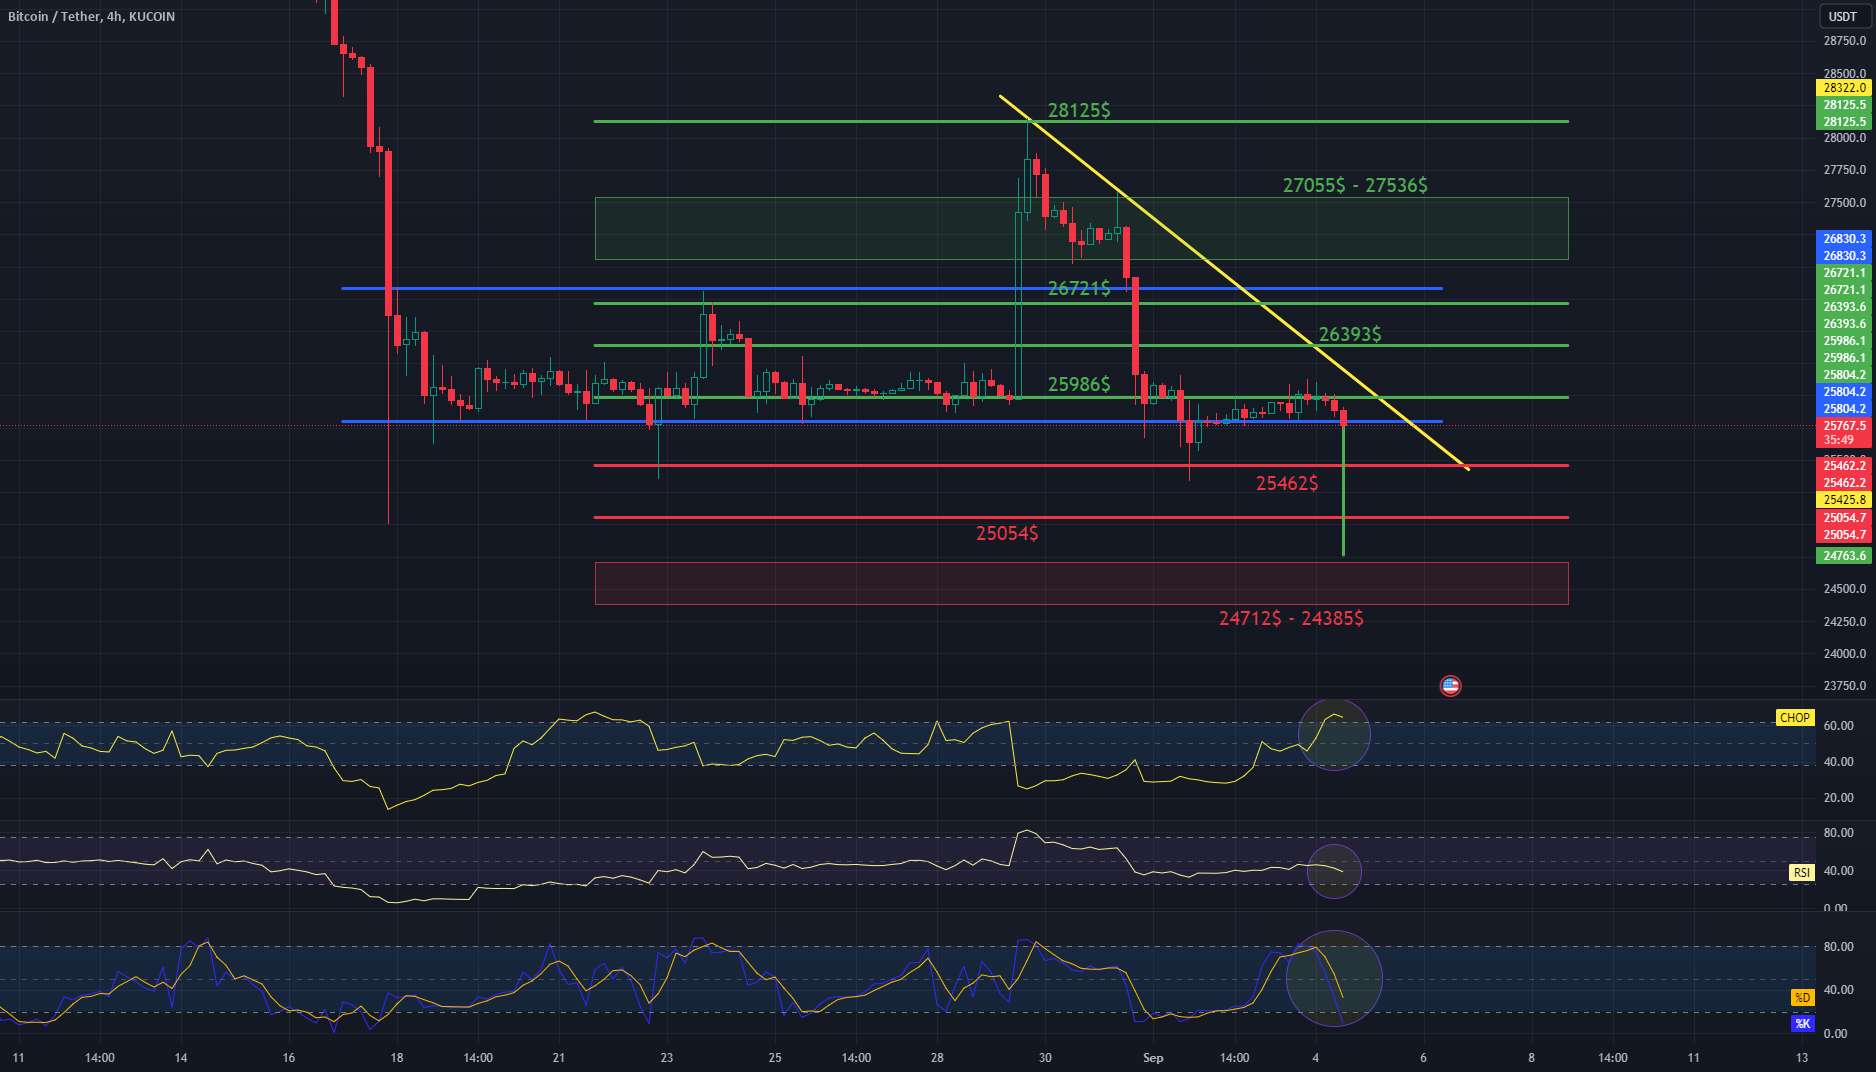Click the 28750.0 price axis label
The image size is (1876, 1072).
tap(1844, 41)
